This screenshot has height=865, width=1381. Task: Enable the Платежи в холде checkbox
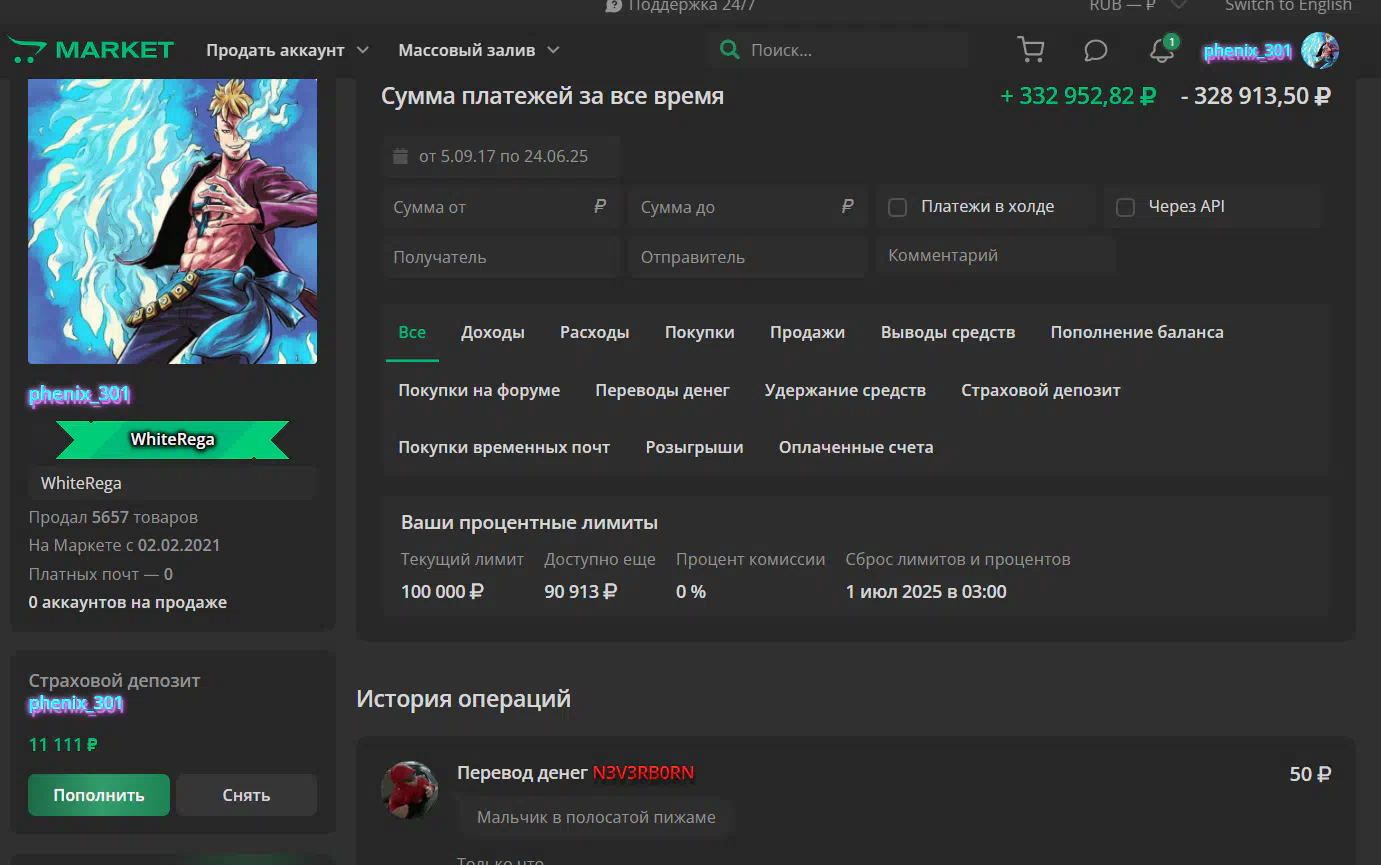coord(898,207)
